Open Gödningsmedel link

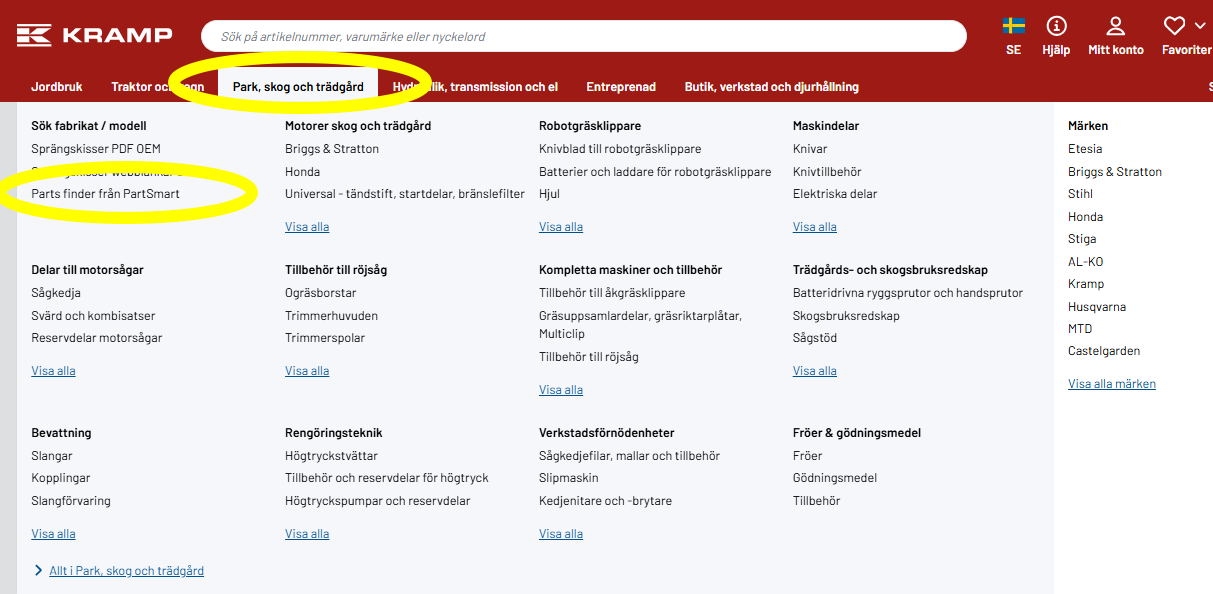pos(835,478)
